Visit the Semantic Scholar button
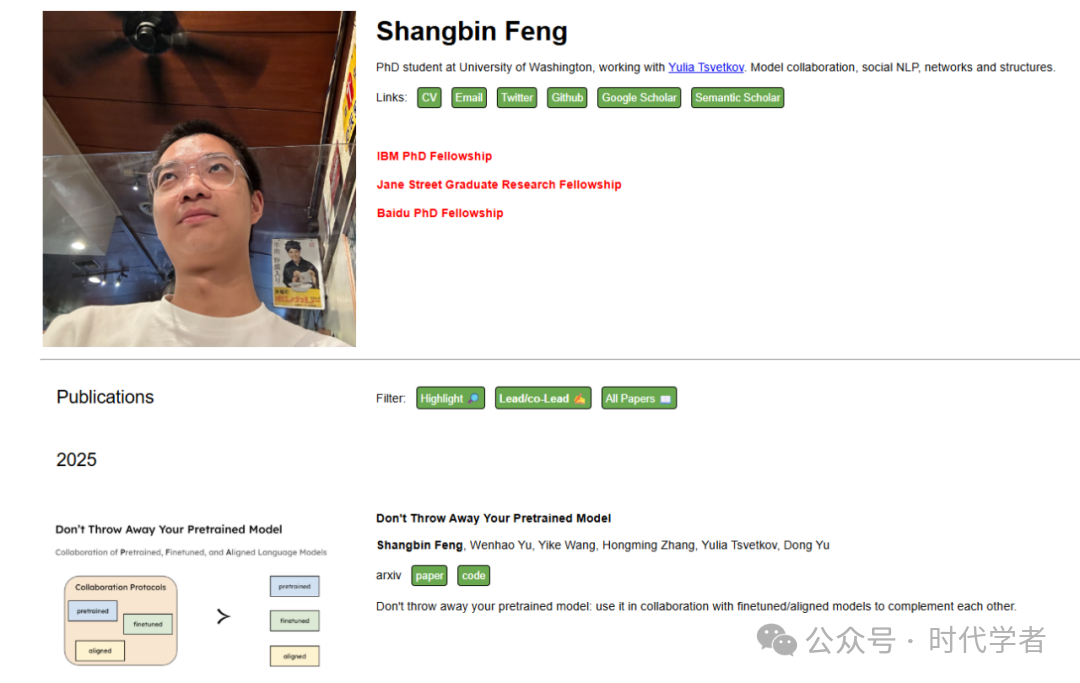 [737, 98]
